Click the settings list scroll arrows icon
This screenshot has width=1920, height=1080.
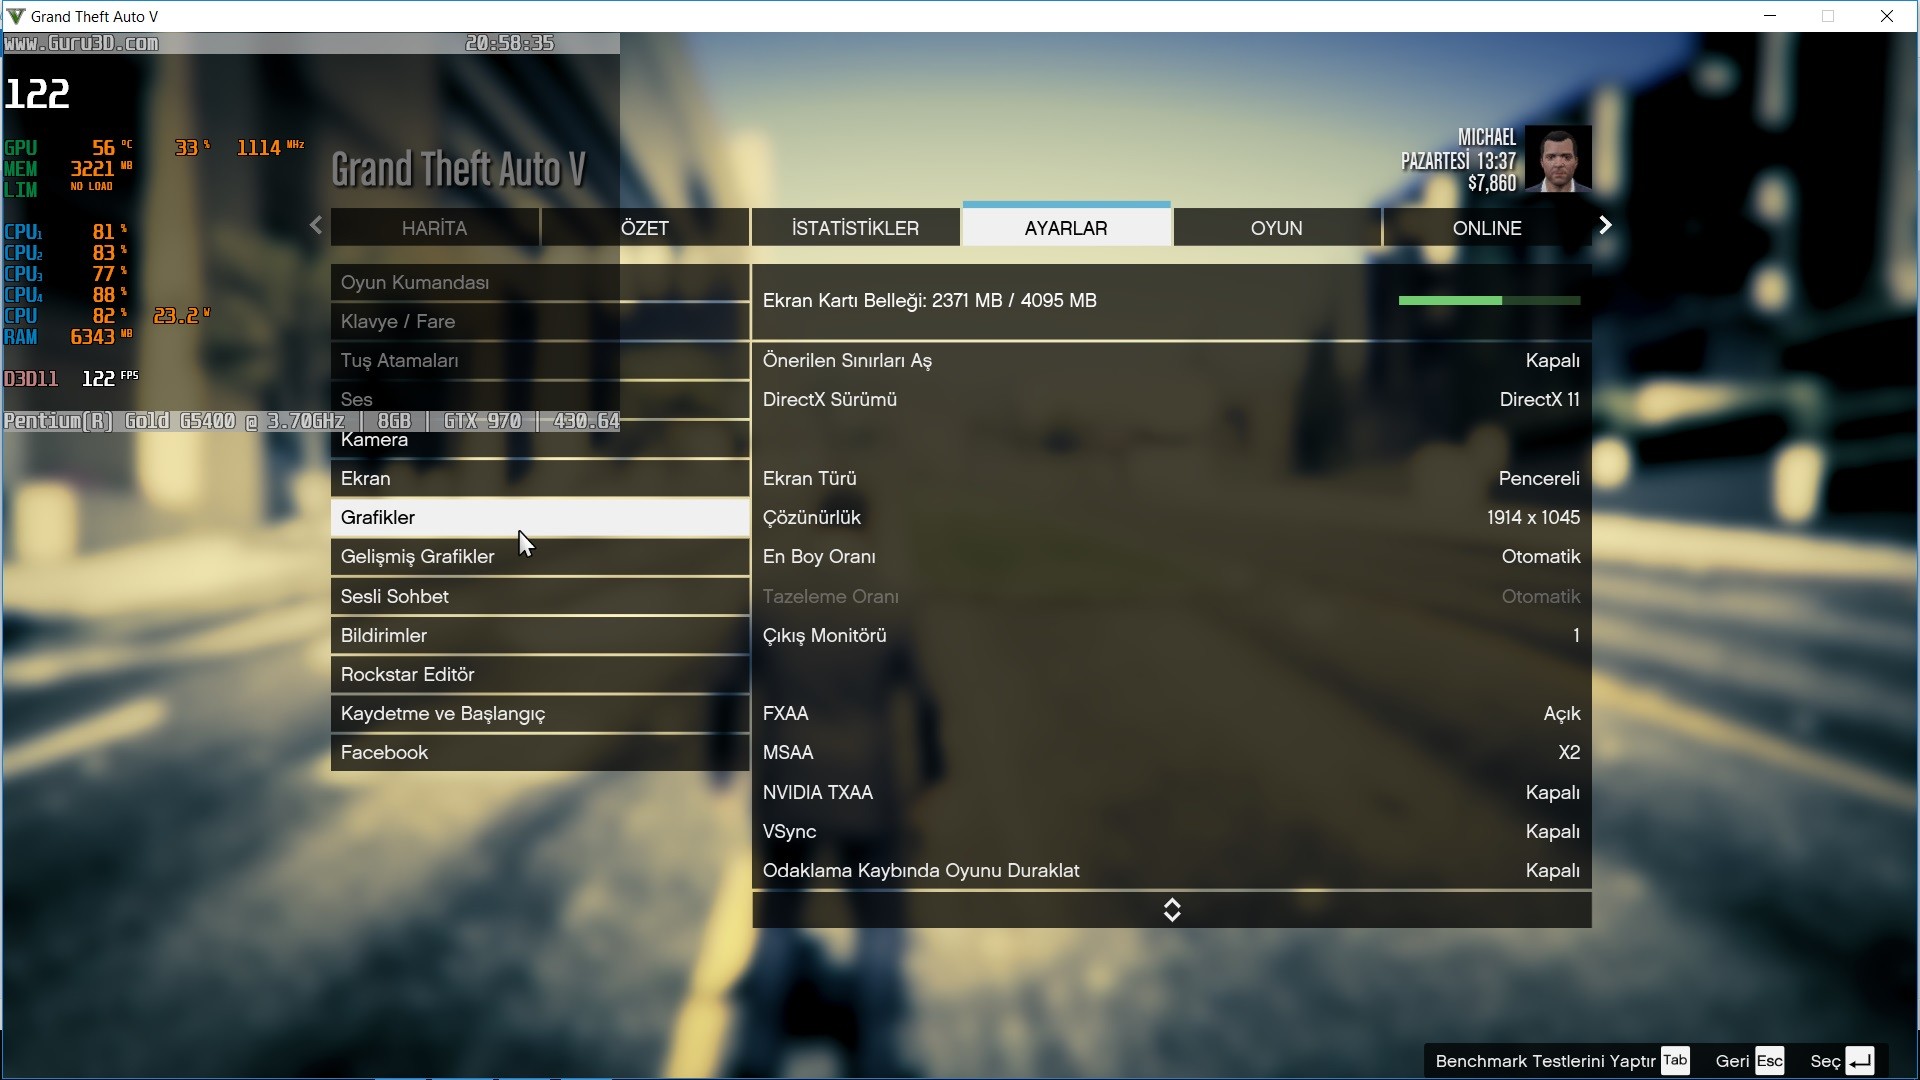tap(1172, 910)
